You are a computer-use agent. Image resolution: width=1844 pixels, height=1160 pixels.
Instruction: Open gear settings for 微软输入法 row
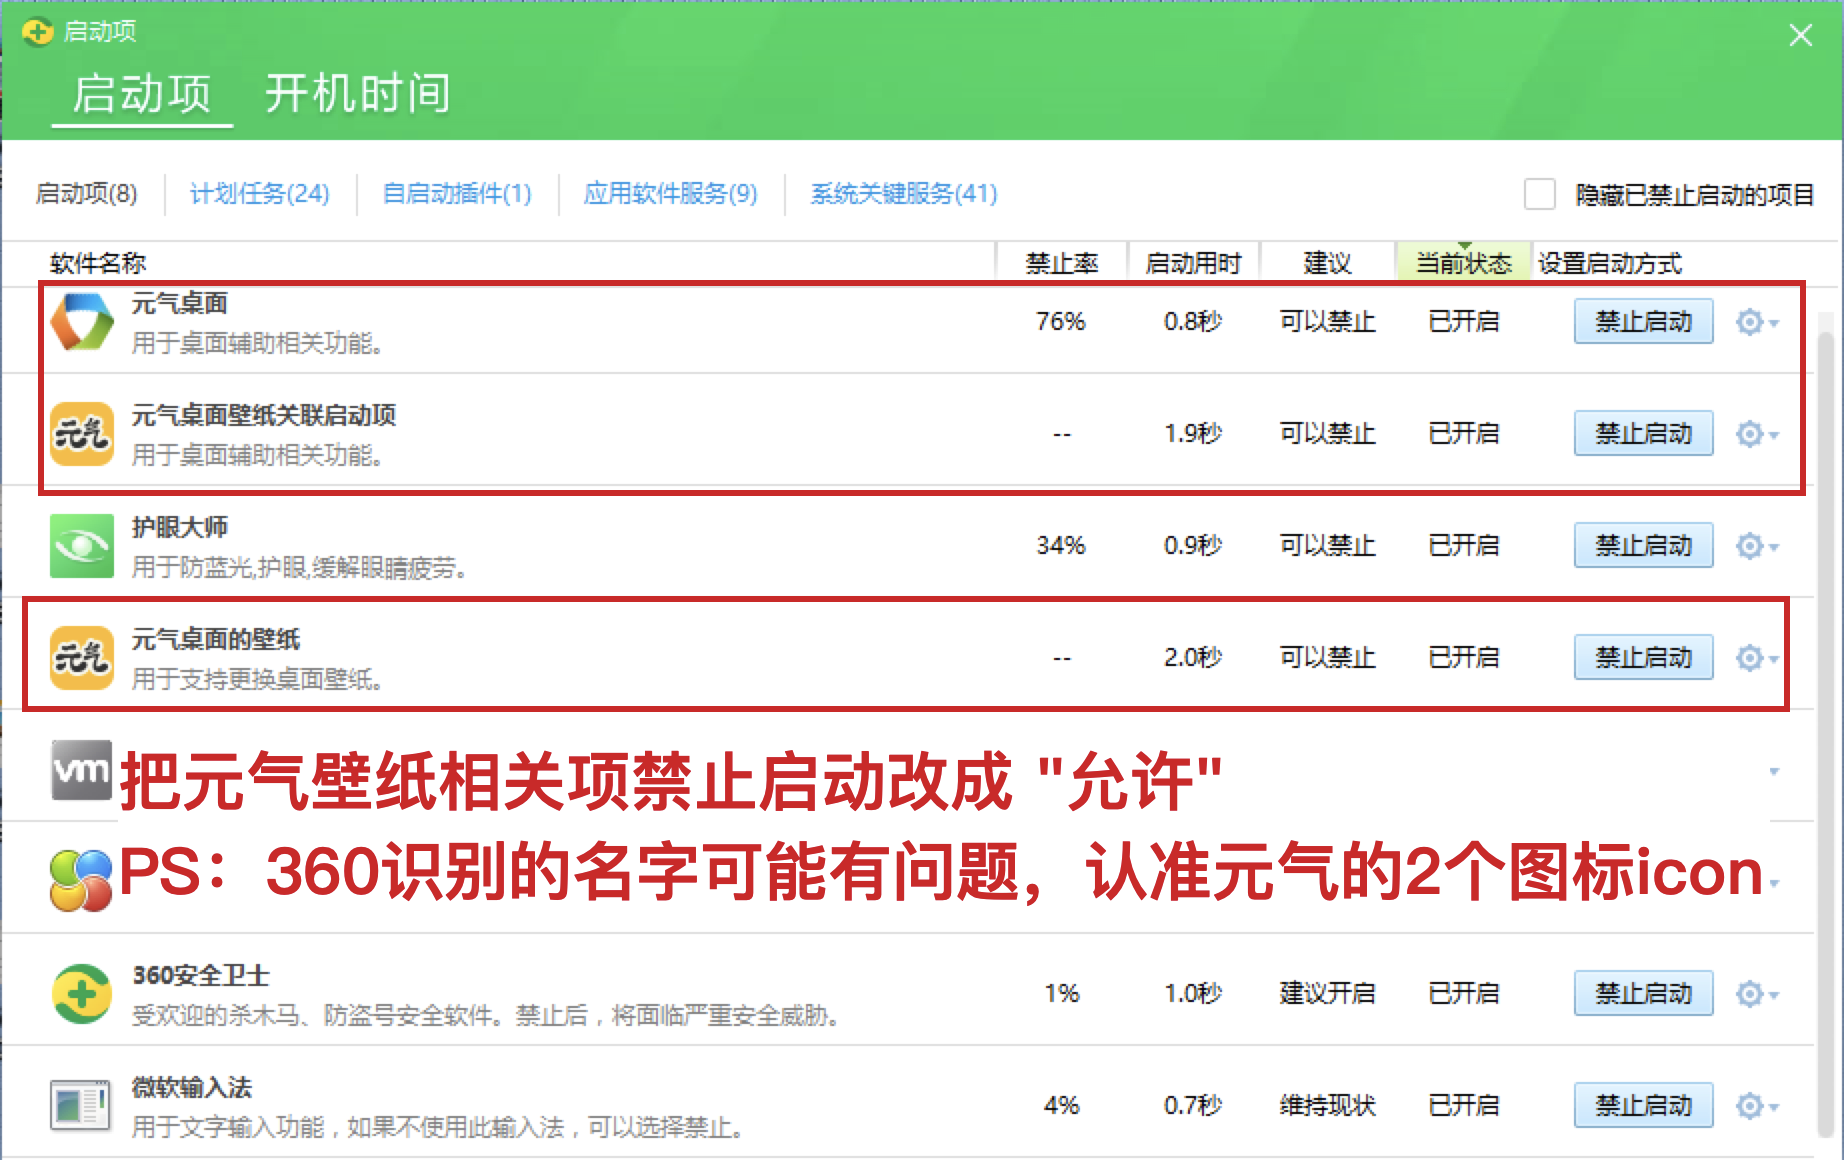[x=1749, y=1106]
